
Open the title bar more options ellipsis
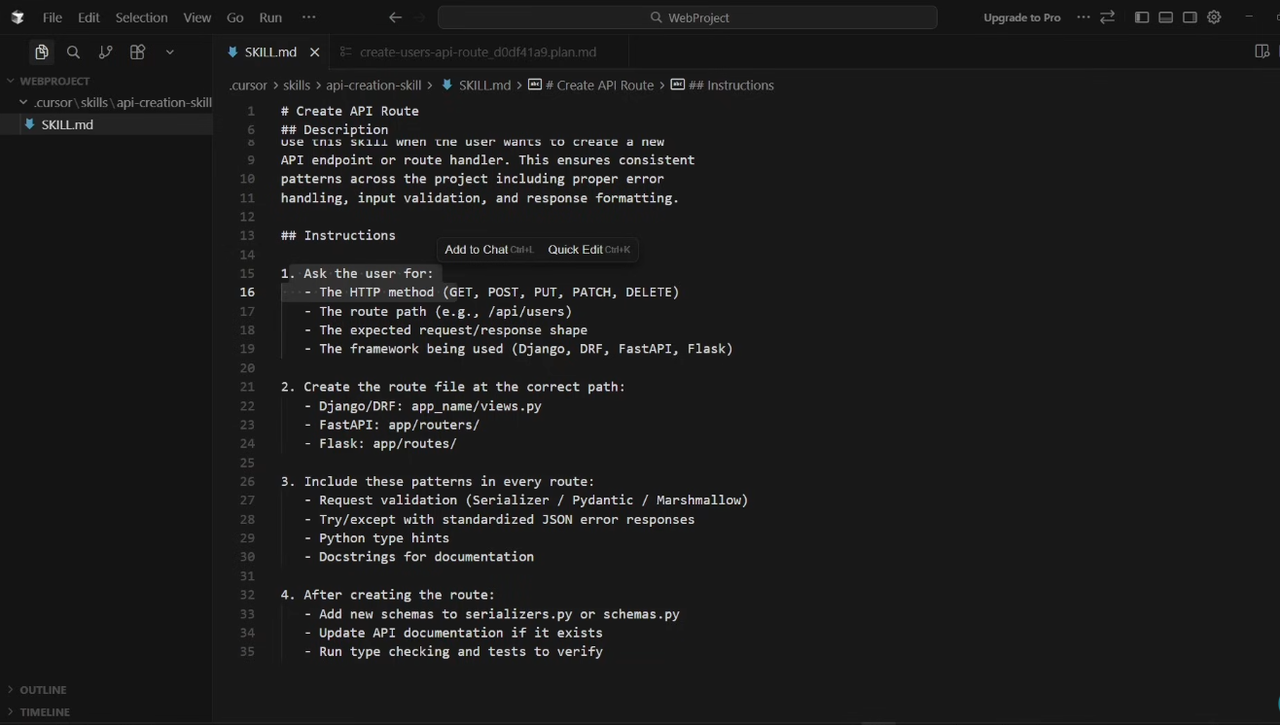1083,17
